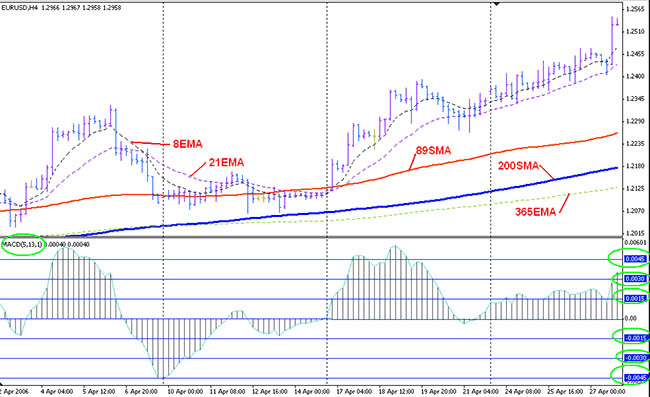Click the 6 Apr 20:00 time label
The height and width of the screenshot is (397, 650).
click(141, 391)
